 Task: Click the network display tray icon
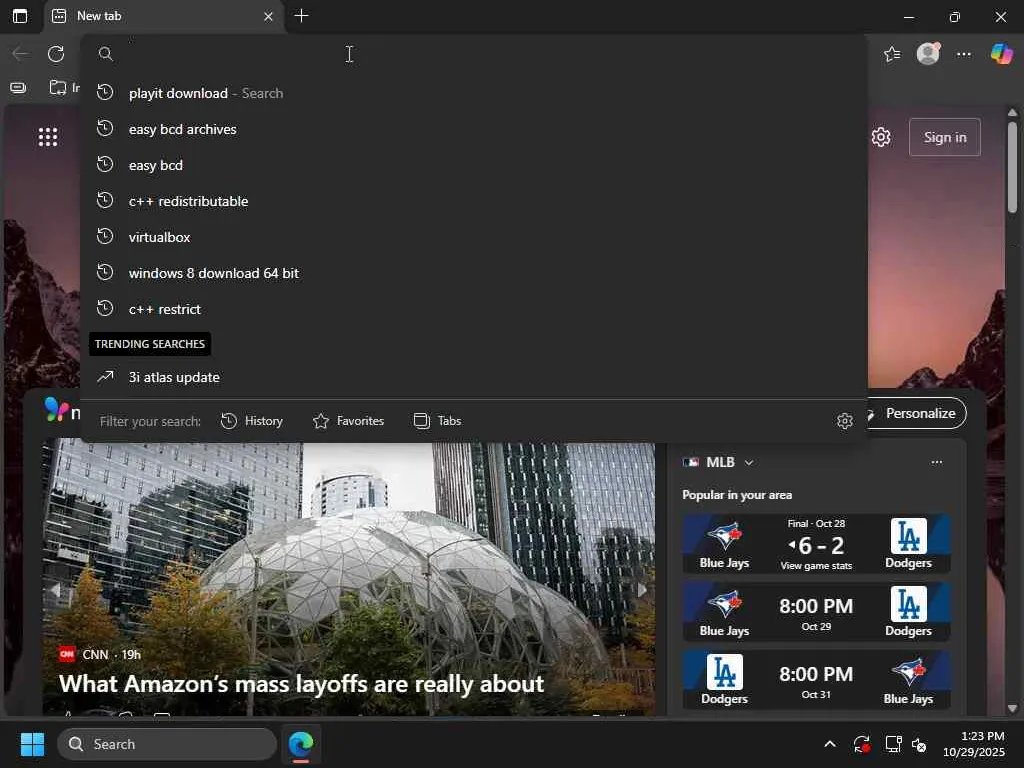click(893, 744)
